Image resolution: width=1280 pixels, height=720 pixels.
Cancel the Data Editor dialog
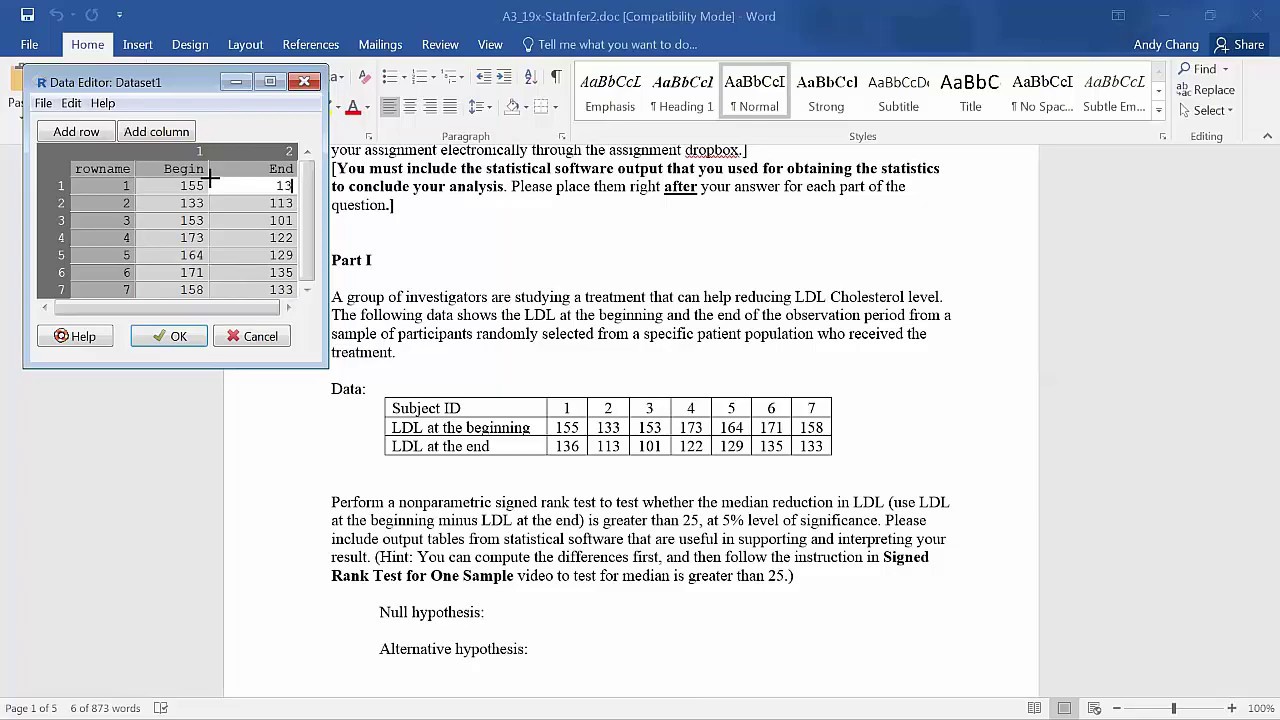pos(252,336)
